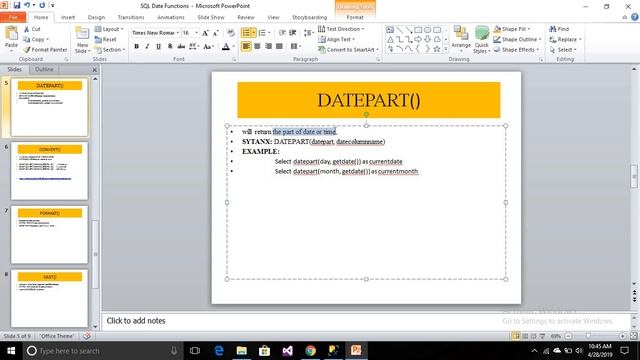Viewport: 640px width, 360px height.
Task: Open the File tab
Action: (x=13, y=17)
